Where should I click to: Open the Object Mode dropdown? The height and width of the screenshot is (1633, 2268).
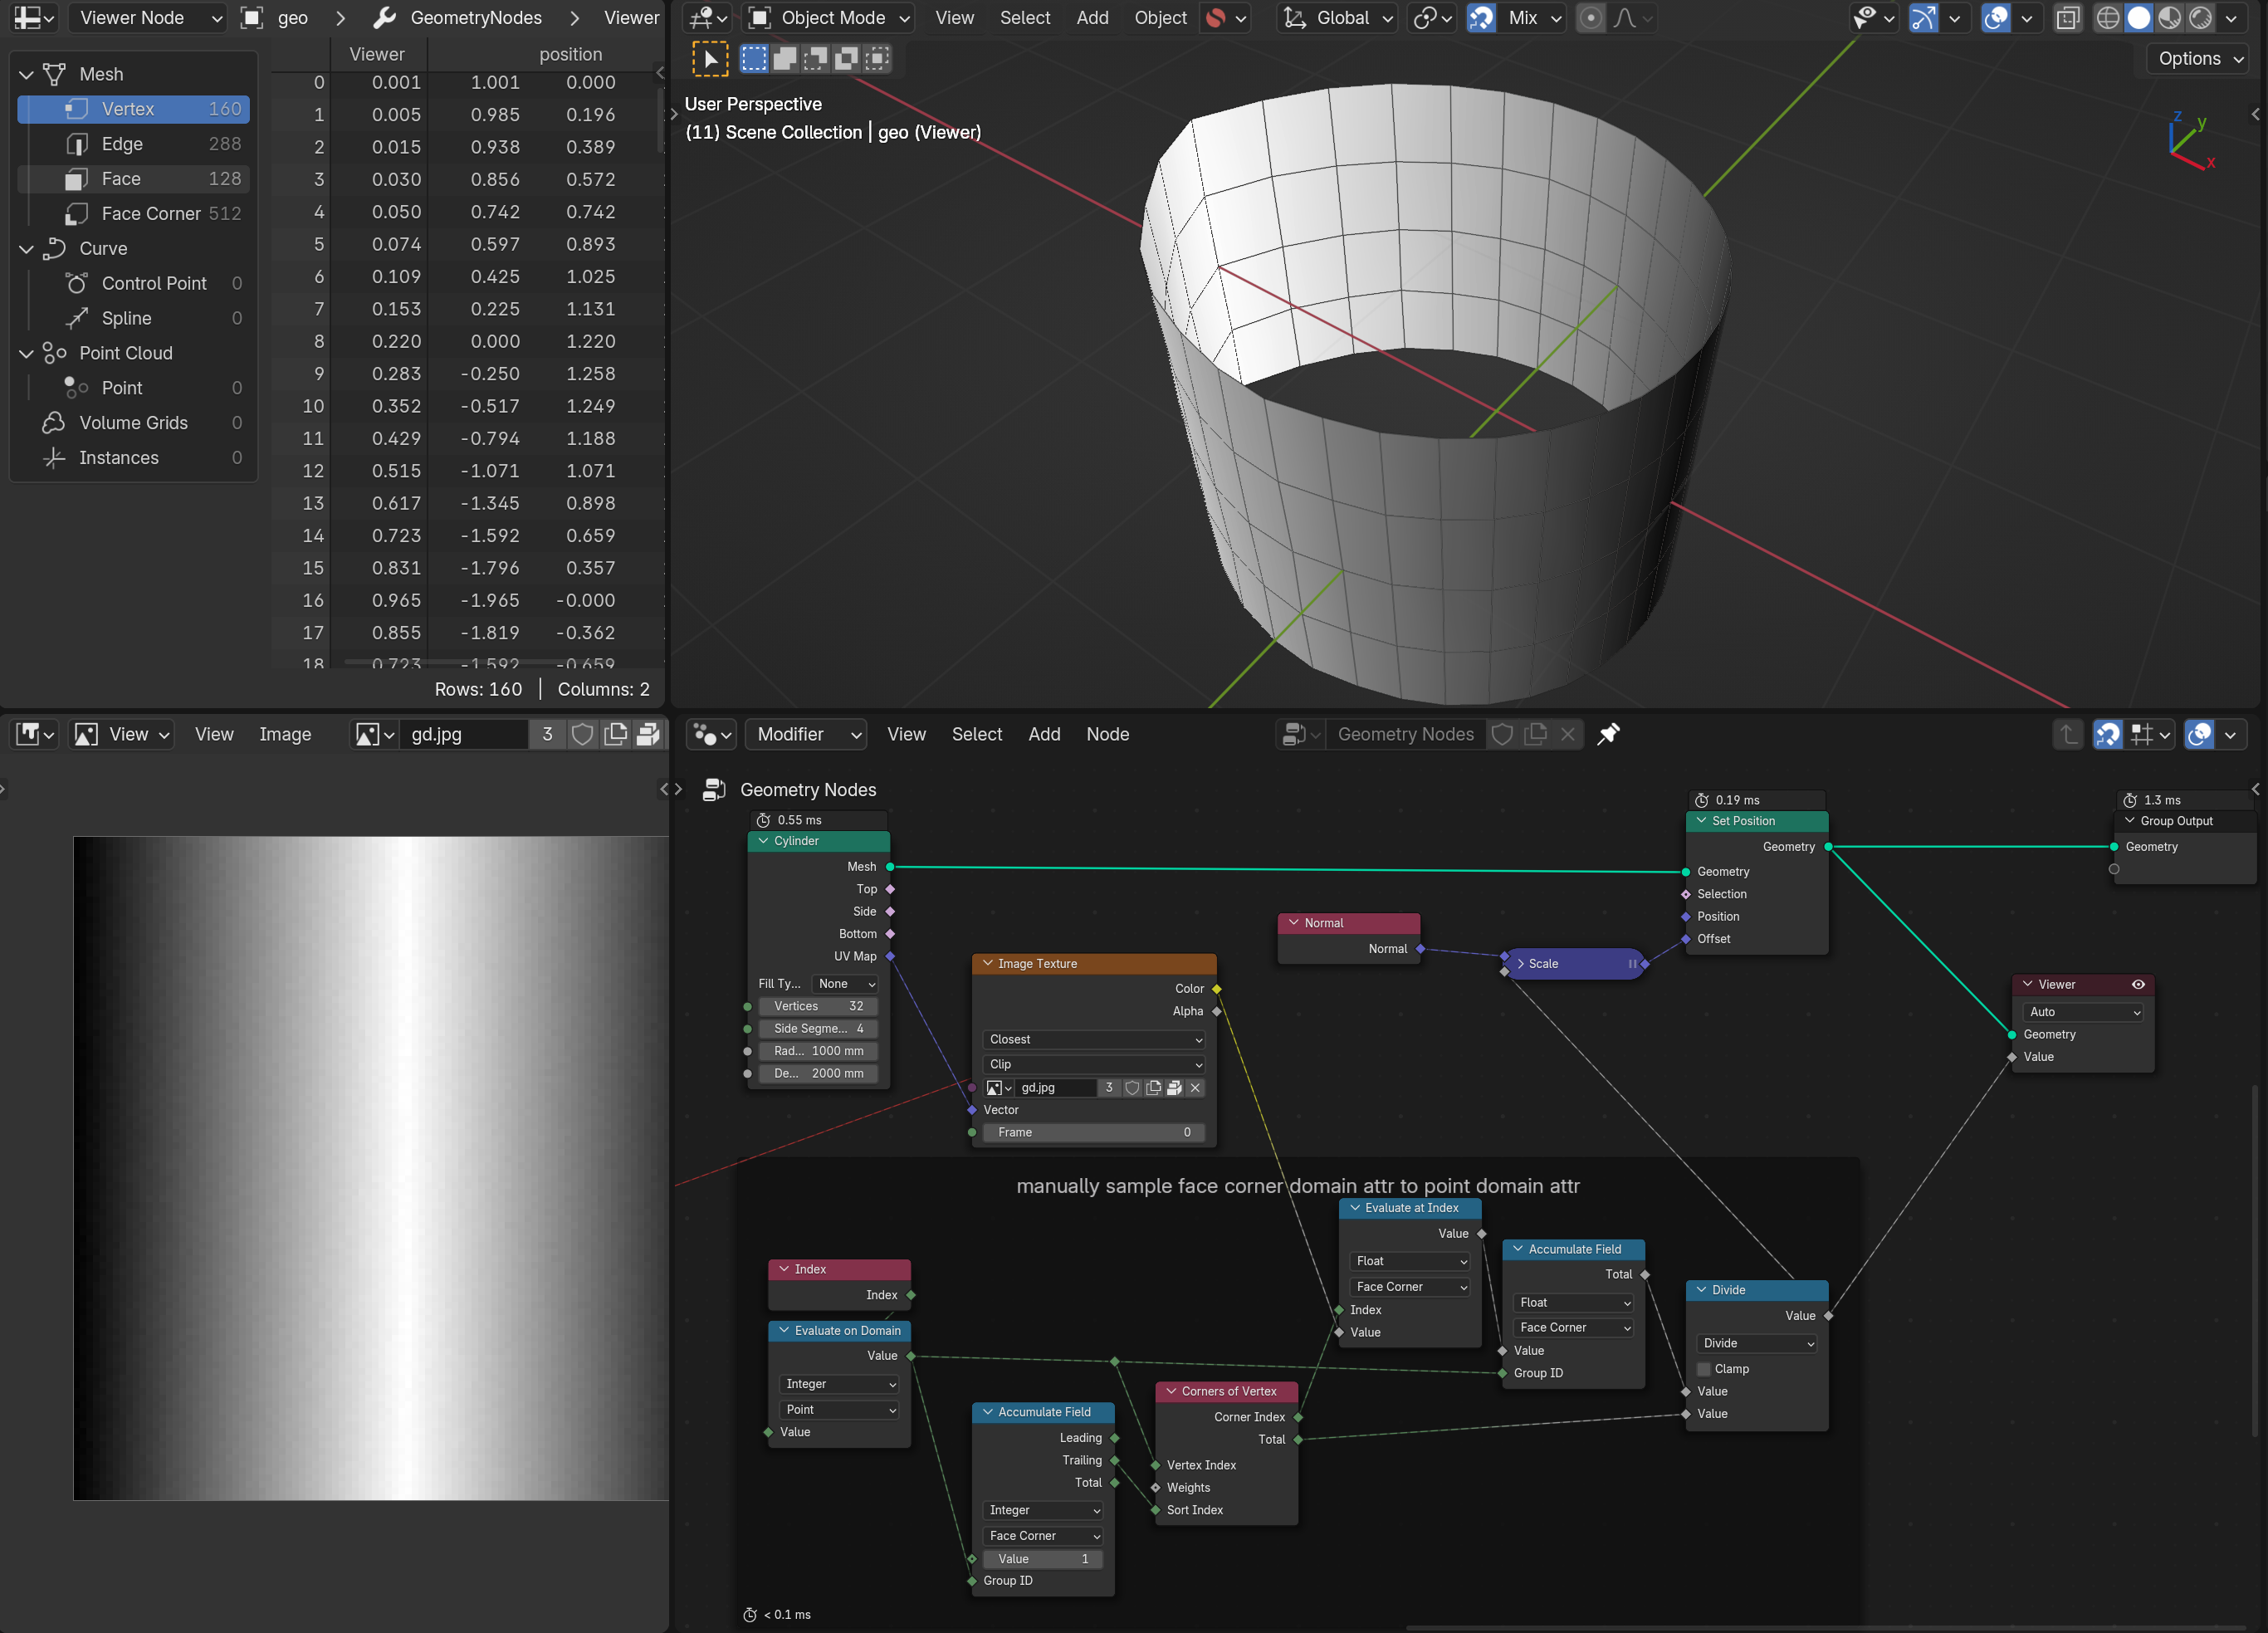coord(829,18)
